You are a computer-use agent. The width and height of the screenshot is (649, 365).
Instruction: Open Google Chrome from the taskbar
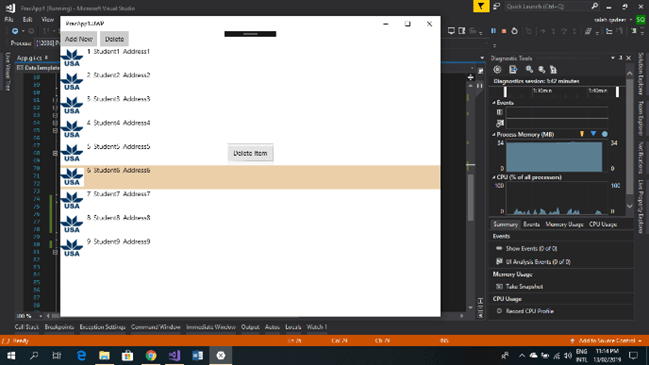[x=151, y=355]
